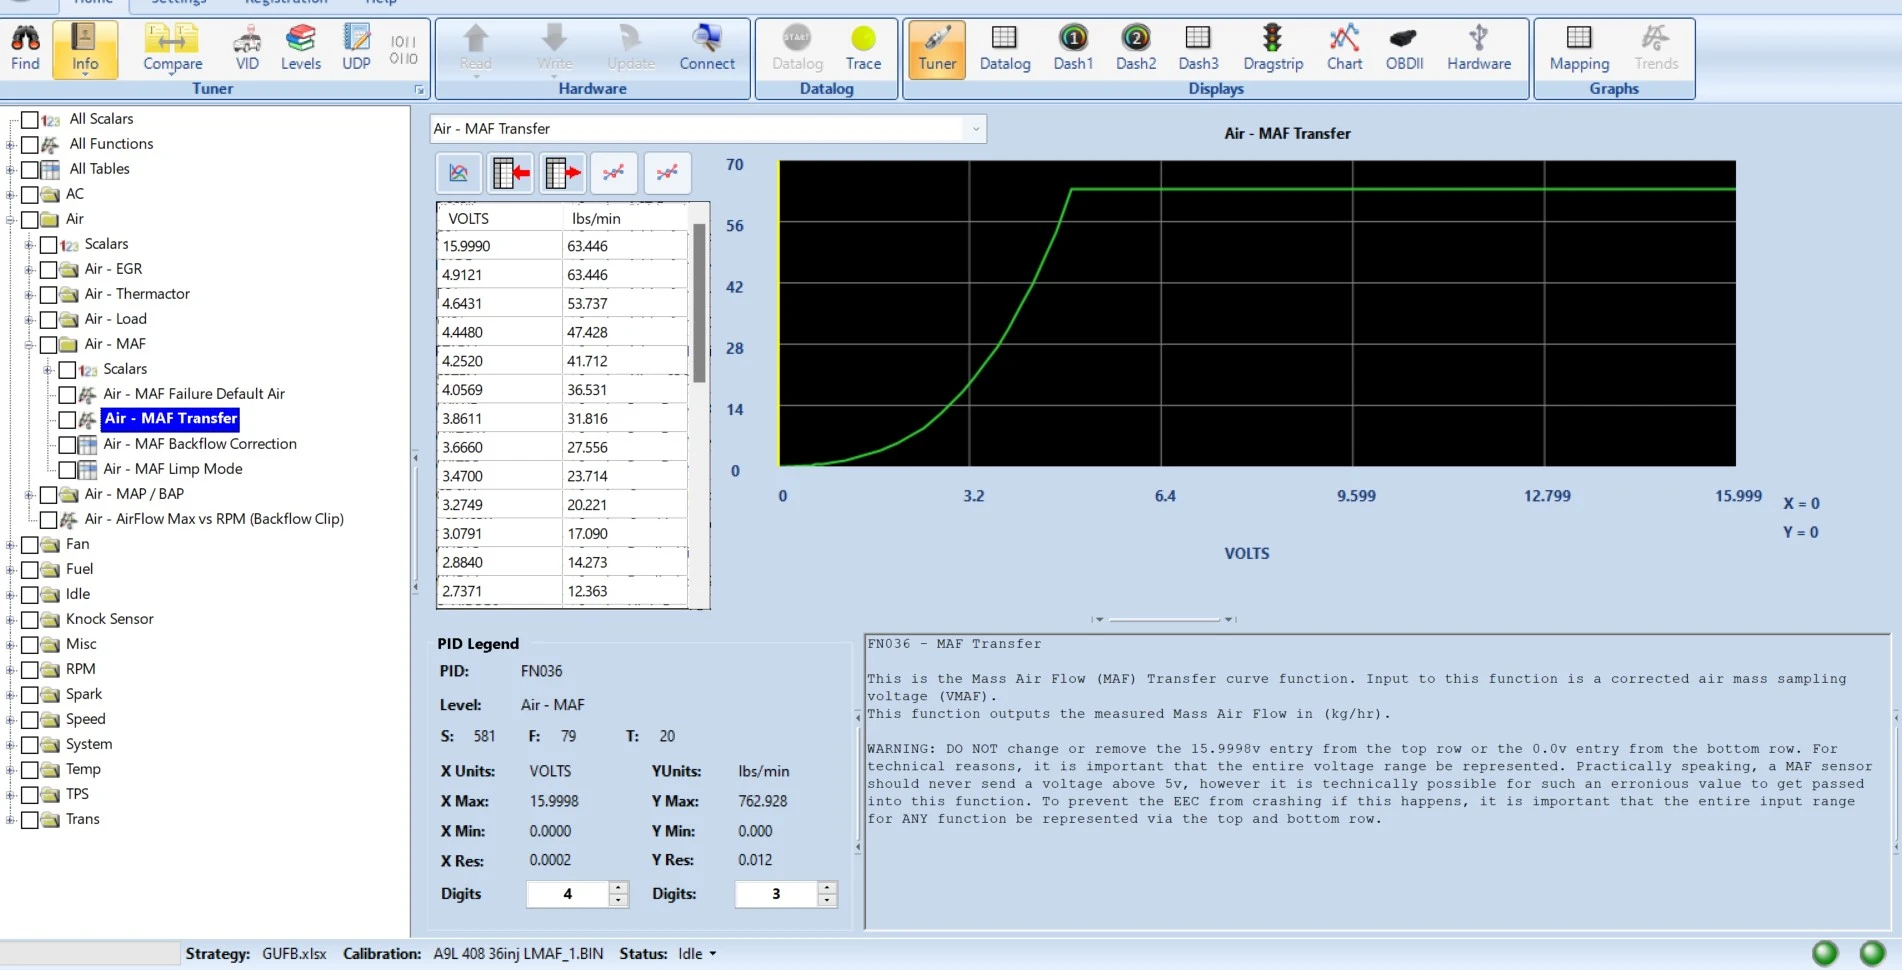
Task: Connect to hardware via Connect icon
Action: pos(707,48)
